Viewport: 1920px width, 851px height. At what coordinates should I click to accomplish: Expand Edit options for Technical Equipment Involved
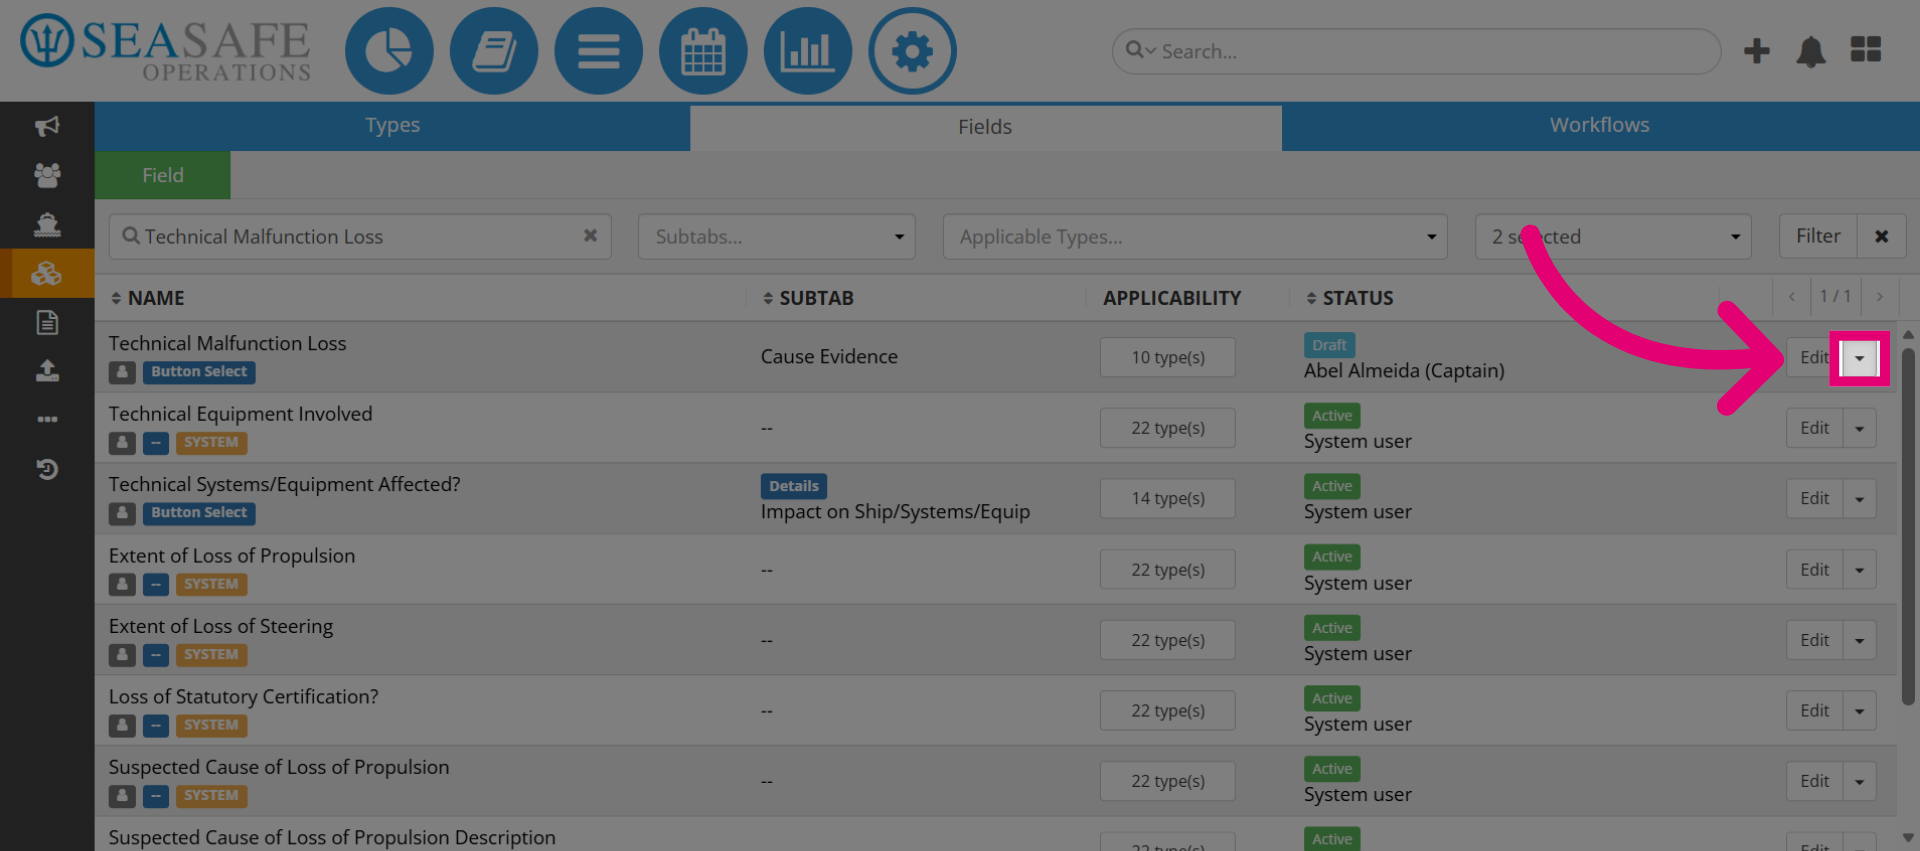pyautogui.click(x=1860, y=428)
